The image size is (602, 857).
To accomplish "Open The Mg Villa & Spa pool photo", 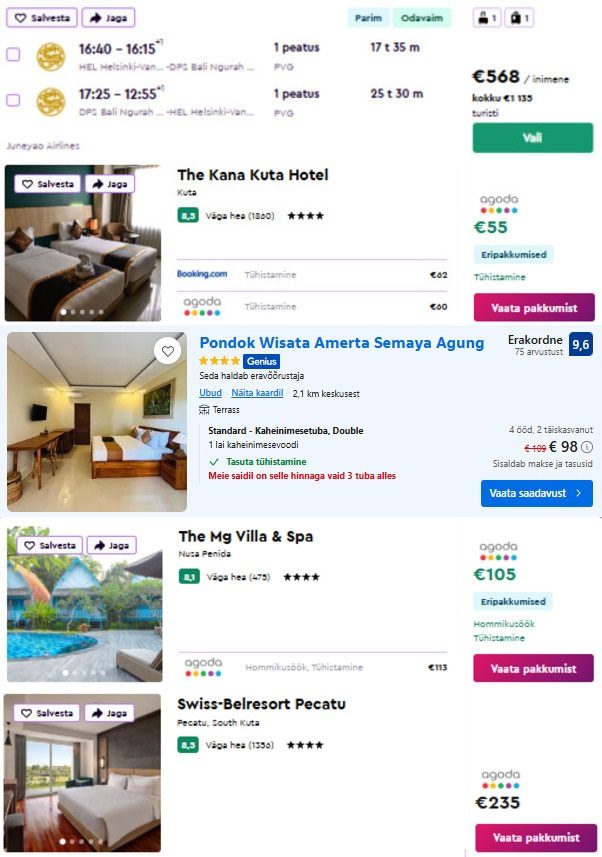I will click(x=85, y=604).
